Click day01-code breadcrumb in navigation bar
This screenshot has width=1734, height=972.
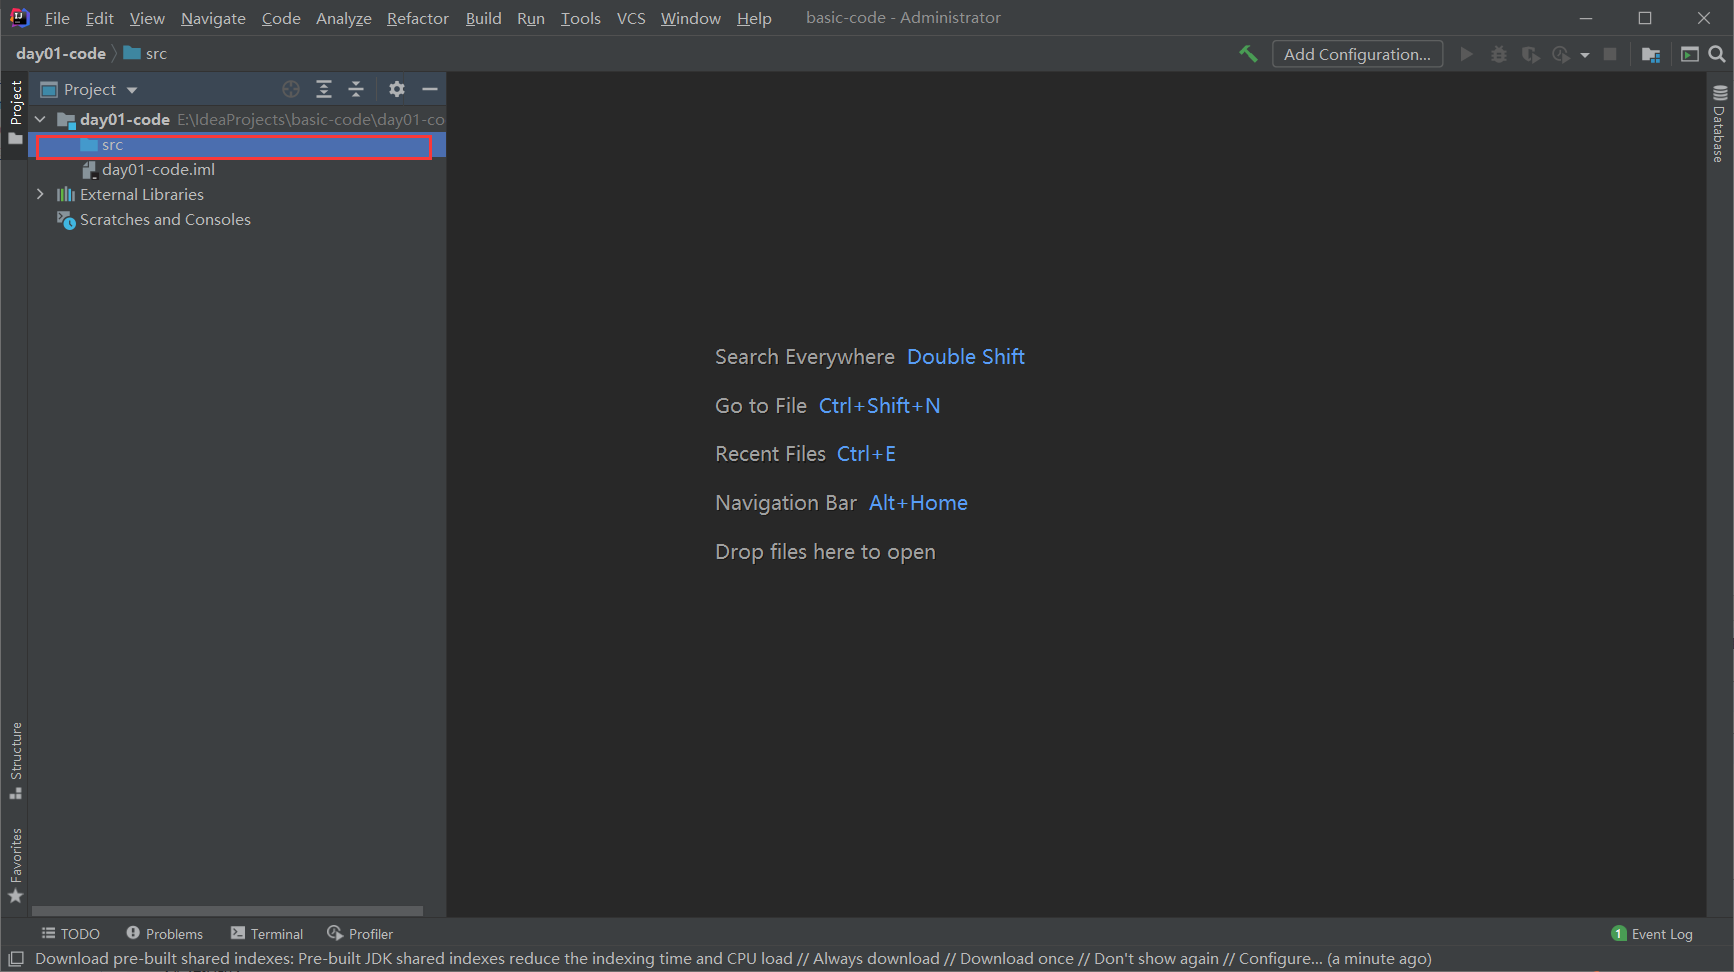pos(61,54)
